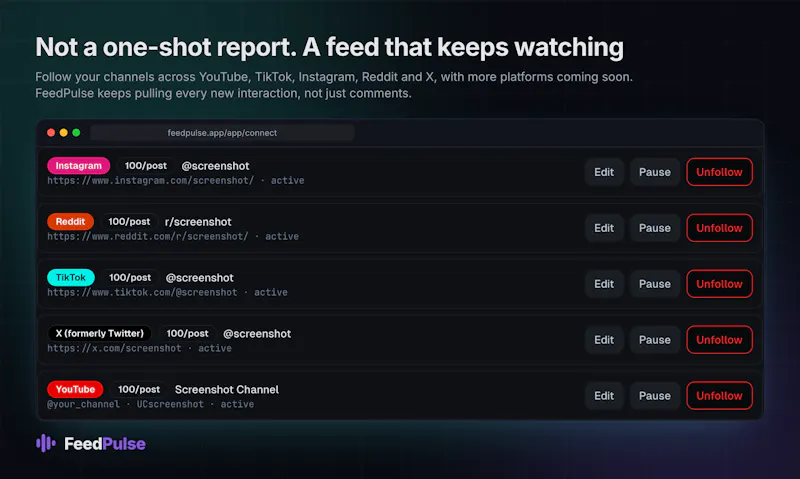This screenshot has width=800, height=479.
Task: Pause the TikTok @screenshot feed
Action: coord(655,284)
